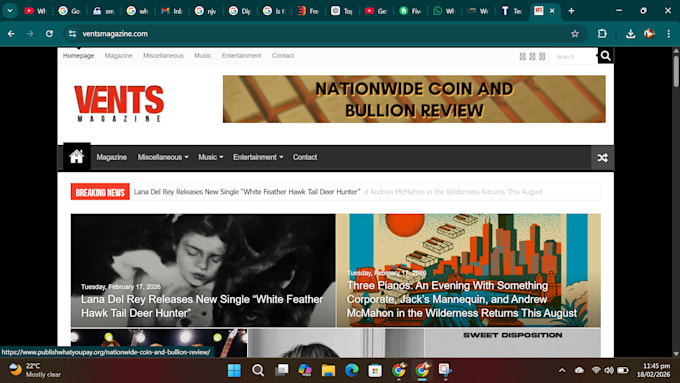Viewport: 680px width, 383px height.
Task: Switch to the Fiverr tab
Action: (x=410, y=11)
